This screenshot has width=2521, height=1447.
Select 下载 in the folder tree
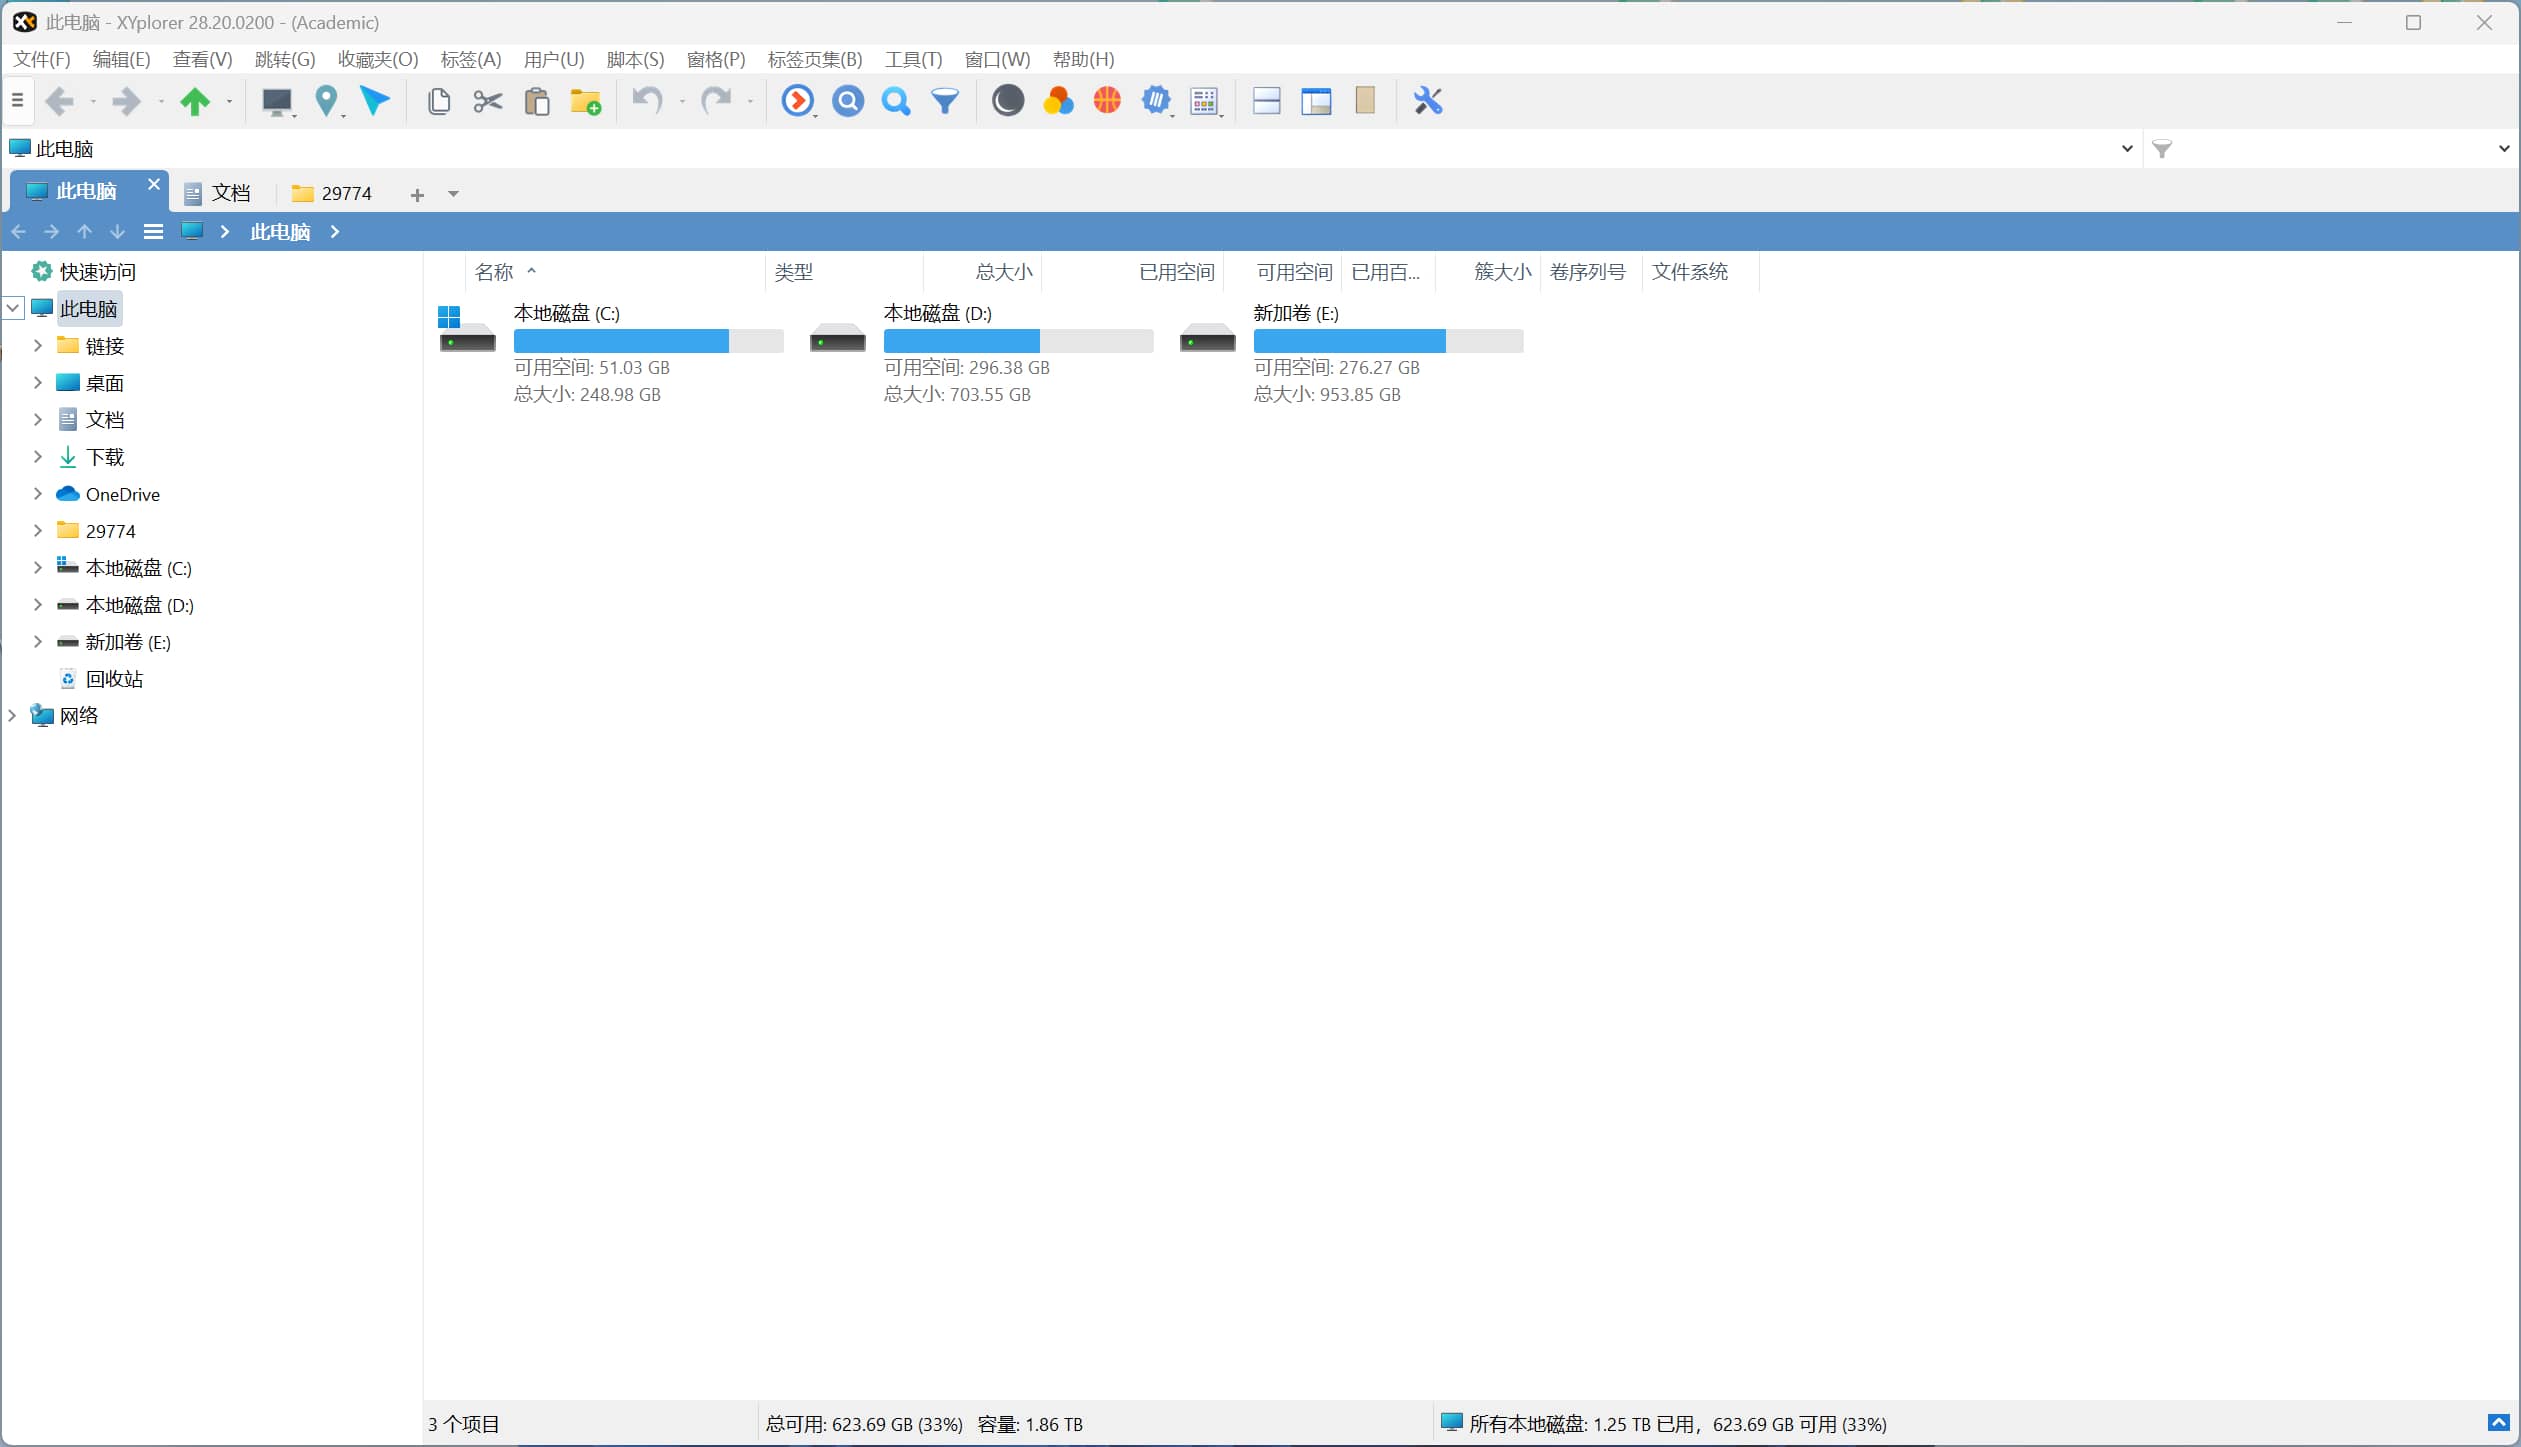point(105,457)
